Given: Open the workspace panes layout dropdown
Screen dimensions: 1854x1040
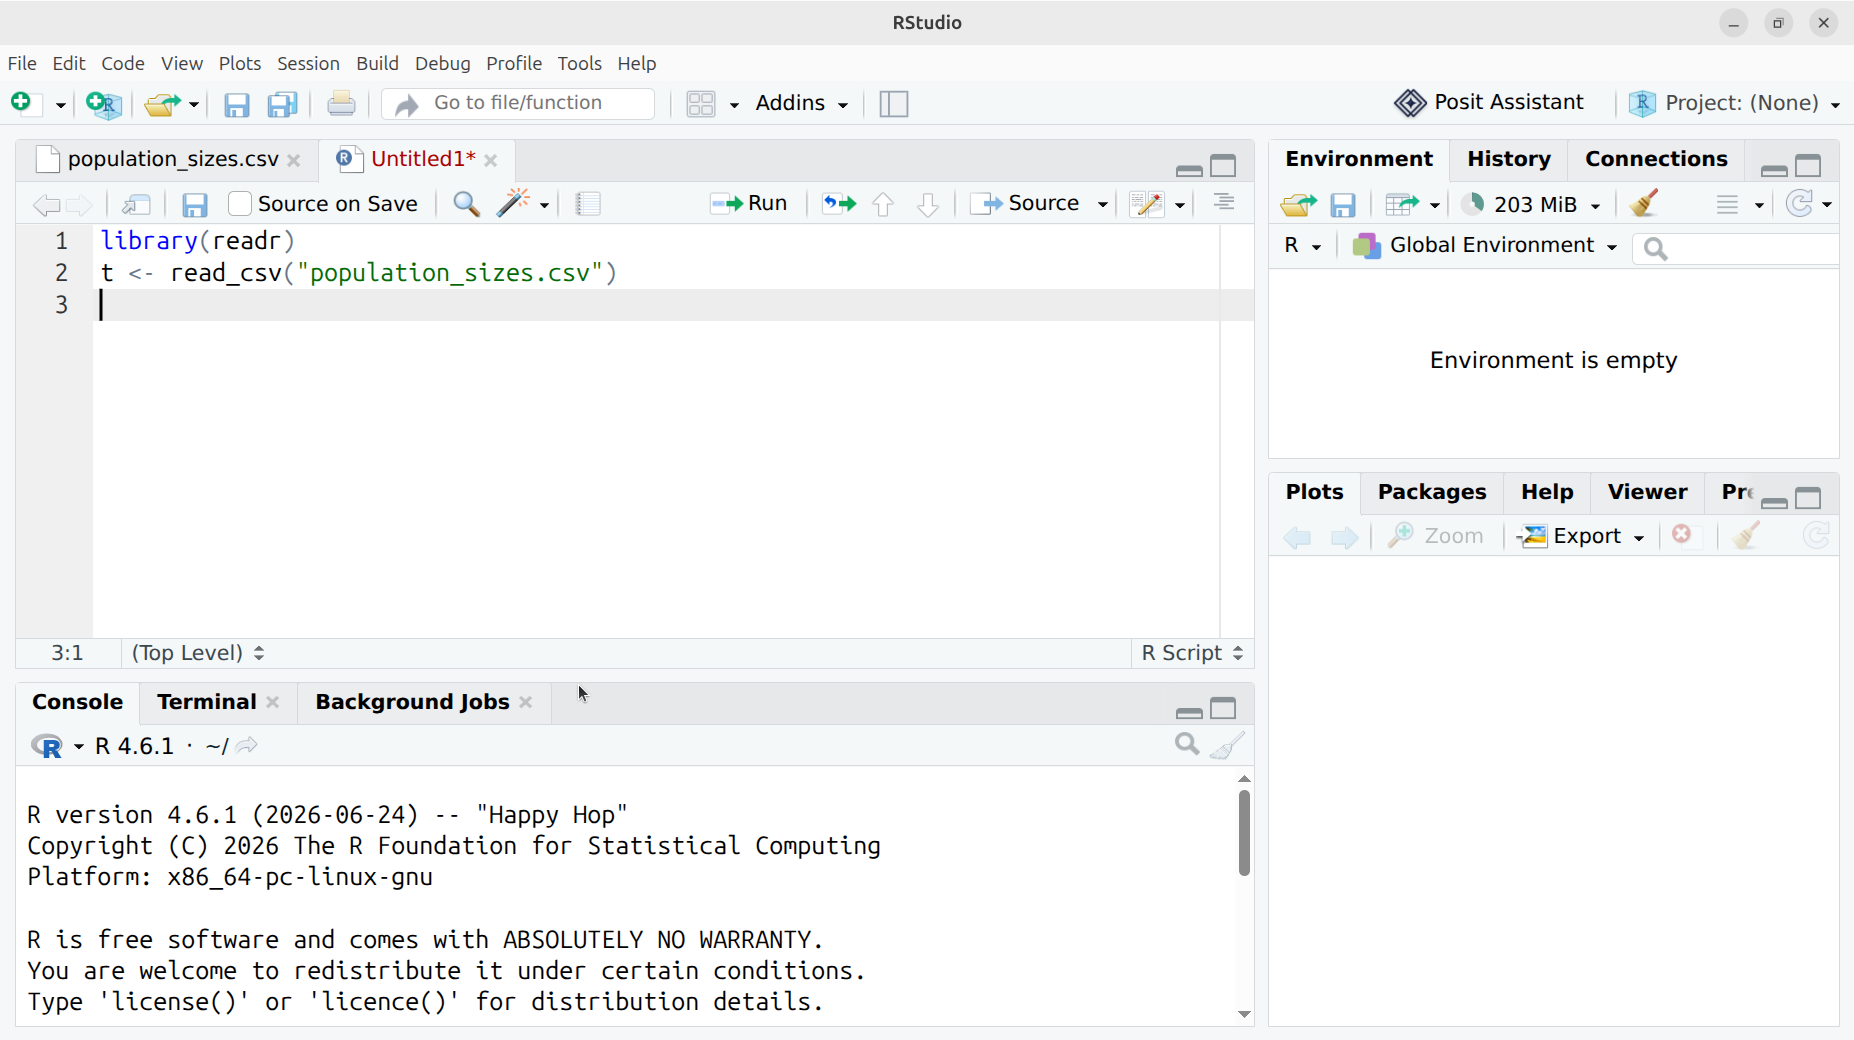Looking at the screenshot, I should point(712,104).
